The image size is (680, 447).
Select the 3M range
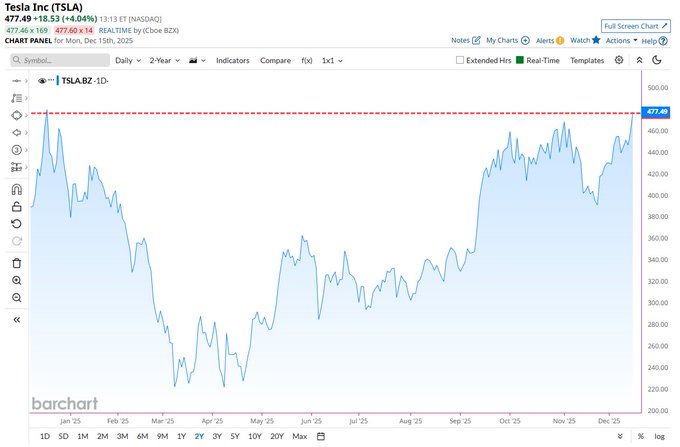(122, 436)
